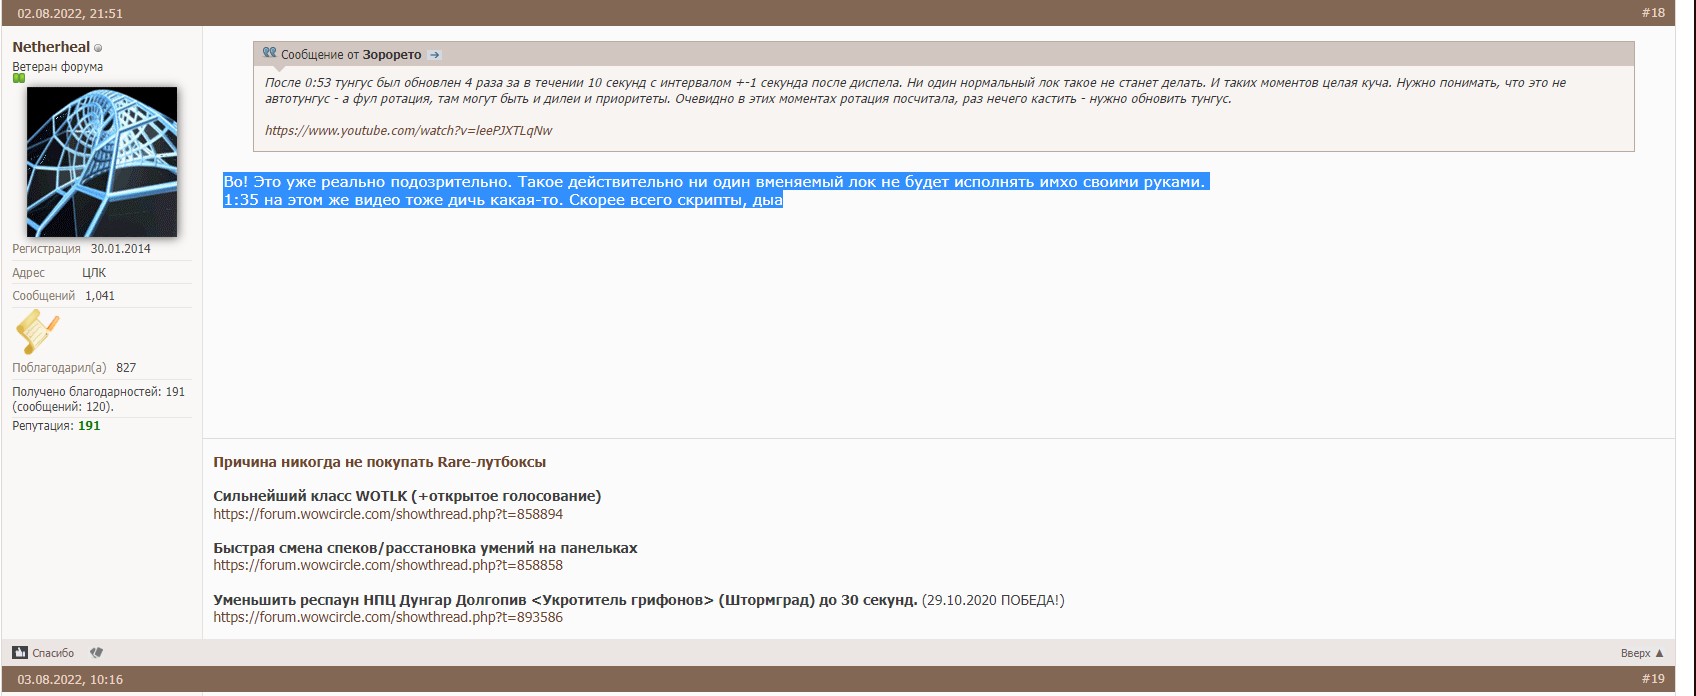This screenshot has width=1696, height=696.
Task: Click the up arrow next to Вверх
Action: (x=1660, y=653)
